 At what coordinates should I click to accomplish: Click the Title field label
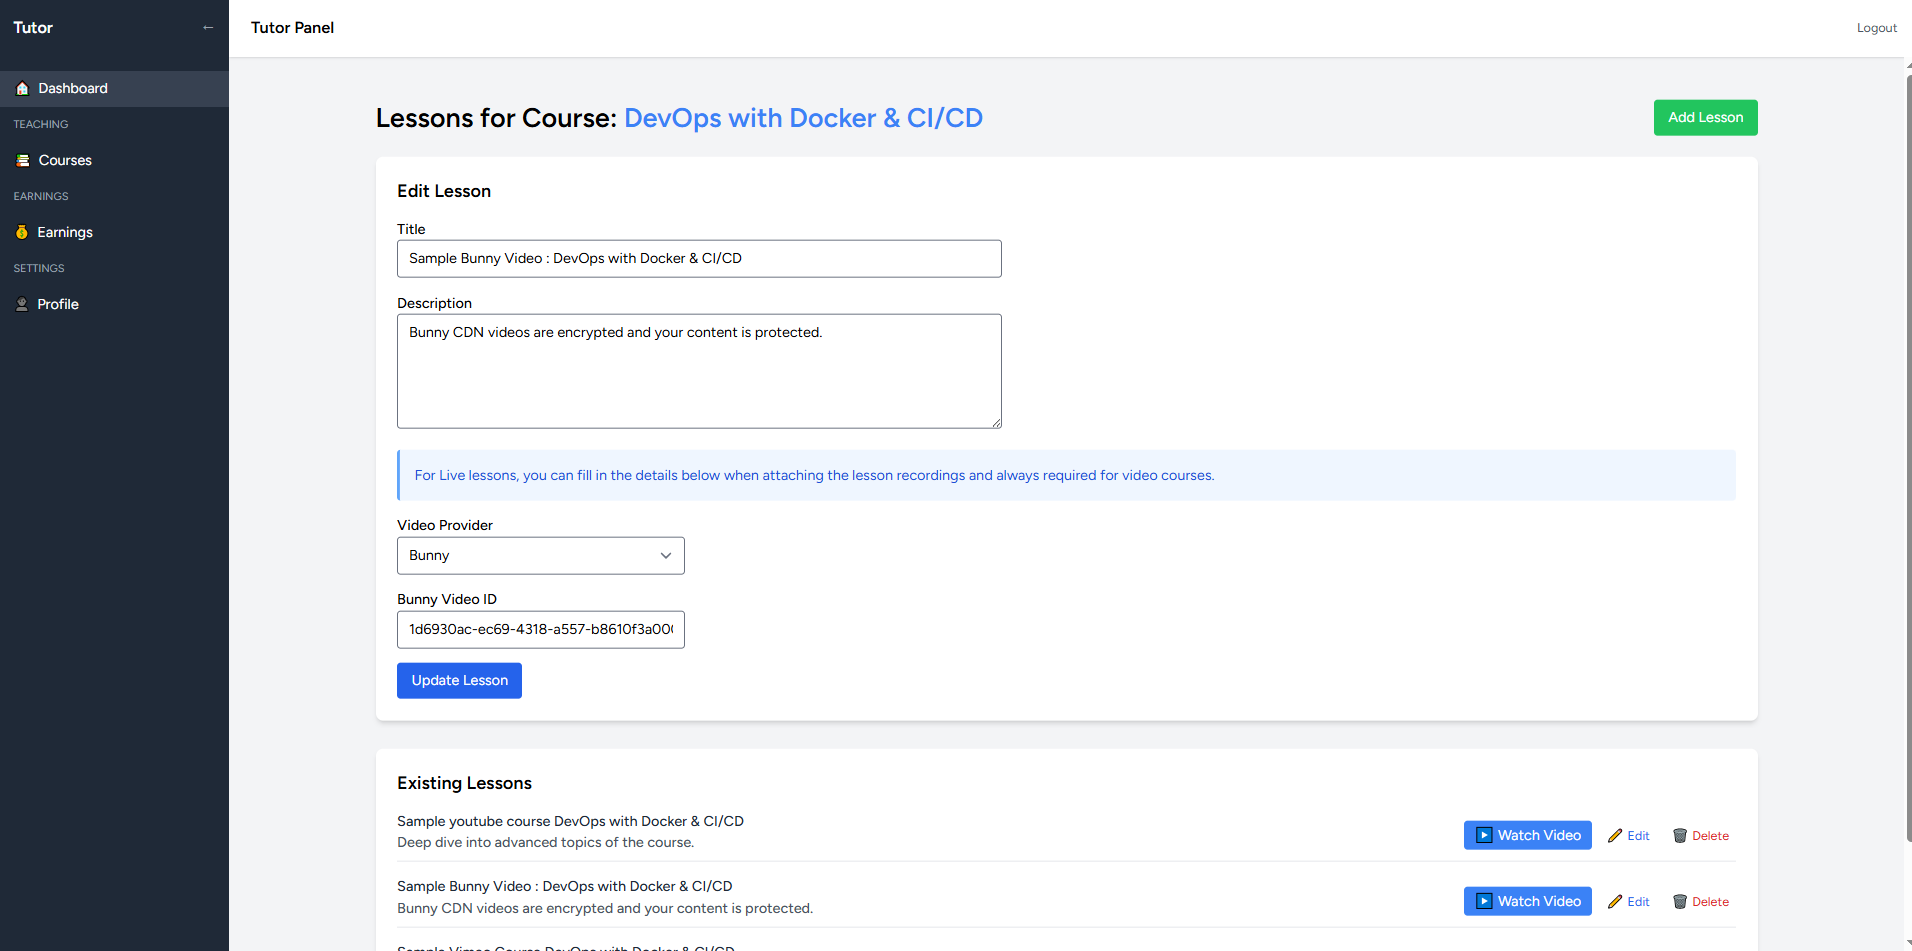(x=411, y=230)
